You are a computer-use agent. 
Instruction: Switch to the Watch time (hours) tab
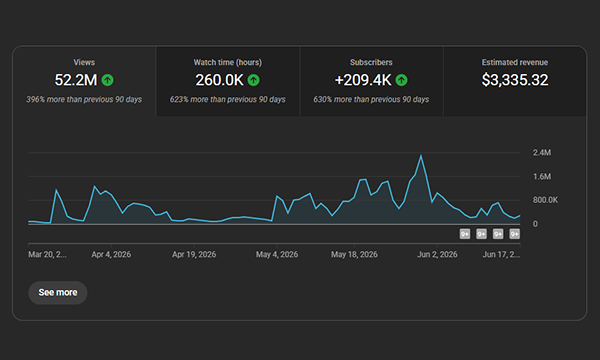[228, 81]
